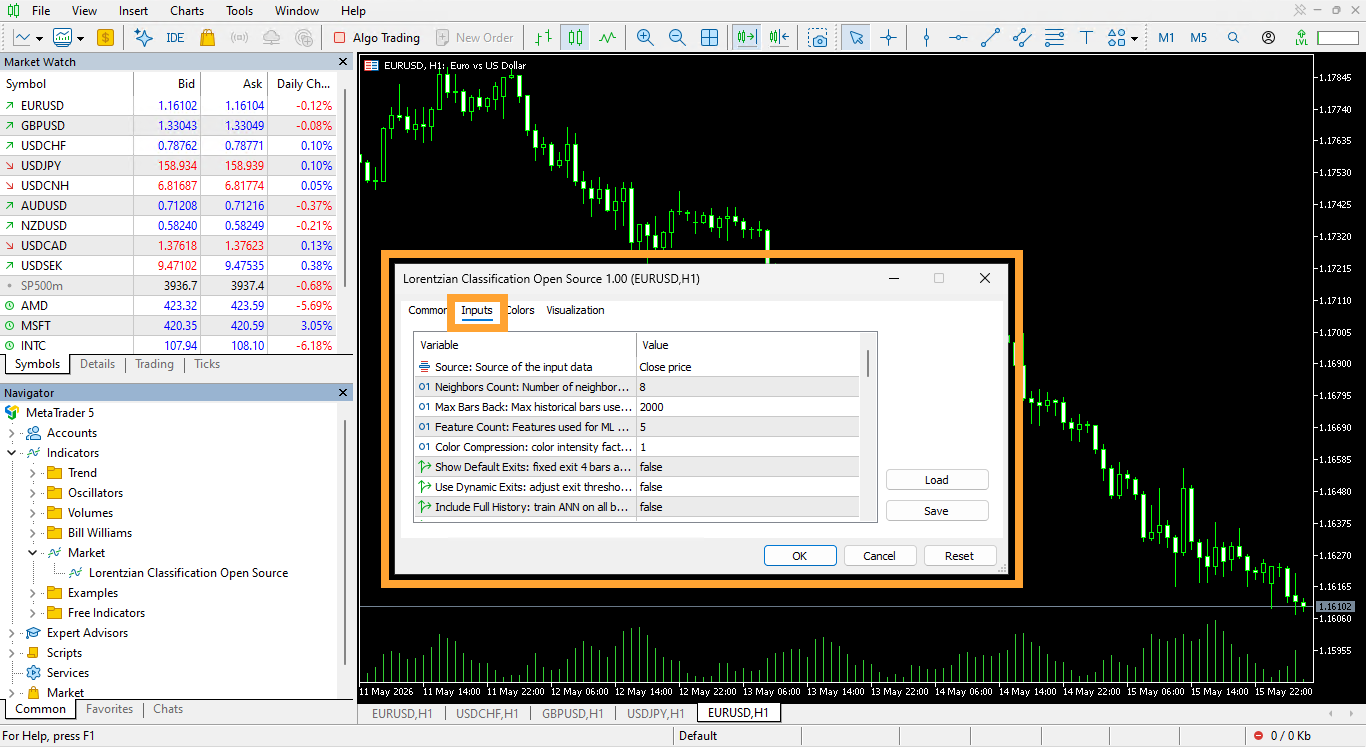Open the Ticks tab in Market Watch
Screen dimensions: 1366x747
[x=207, y=364]
